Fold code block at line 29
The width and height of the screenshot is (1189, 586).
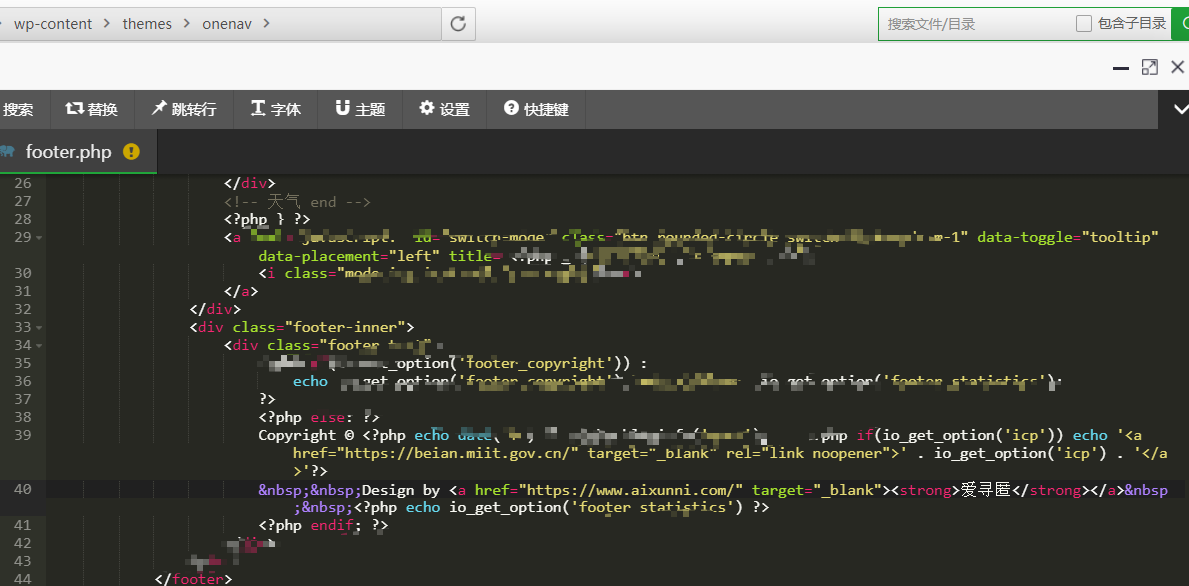(38, 238)
